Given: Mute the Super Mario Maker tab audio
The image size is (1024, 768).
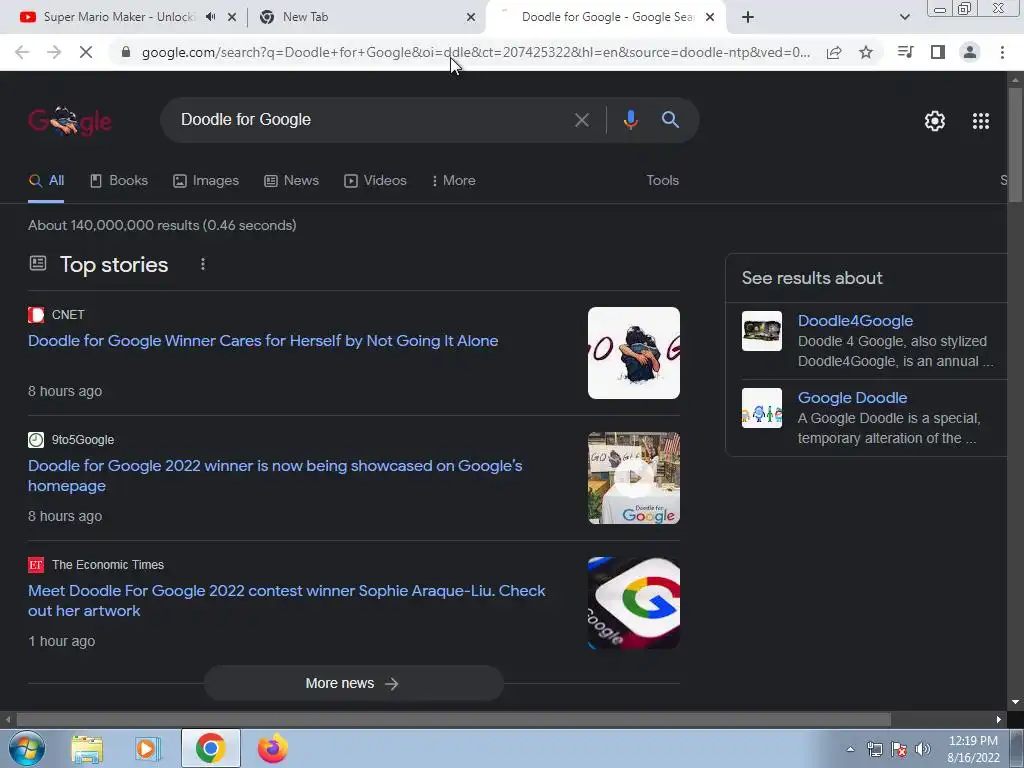Looking at the screenshot, I should pos(210,17).
